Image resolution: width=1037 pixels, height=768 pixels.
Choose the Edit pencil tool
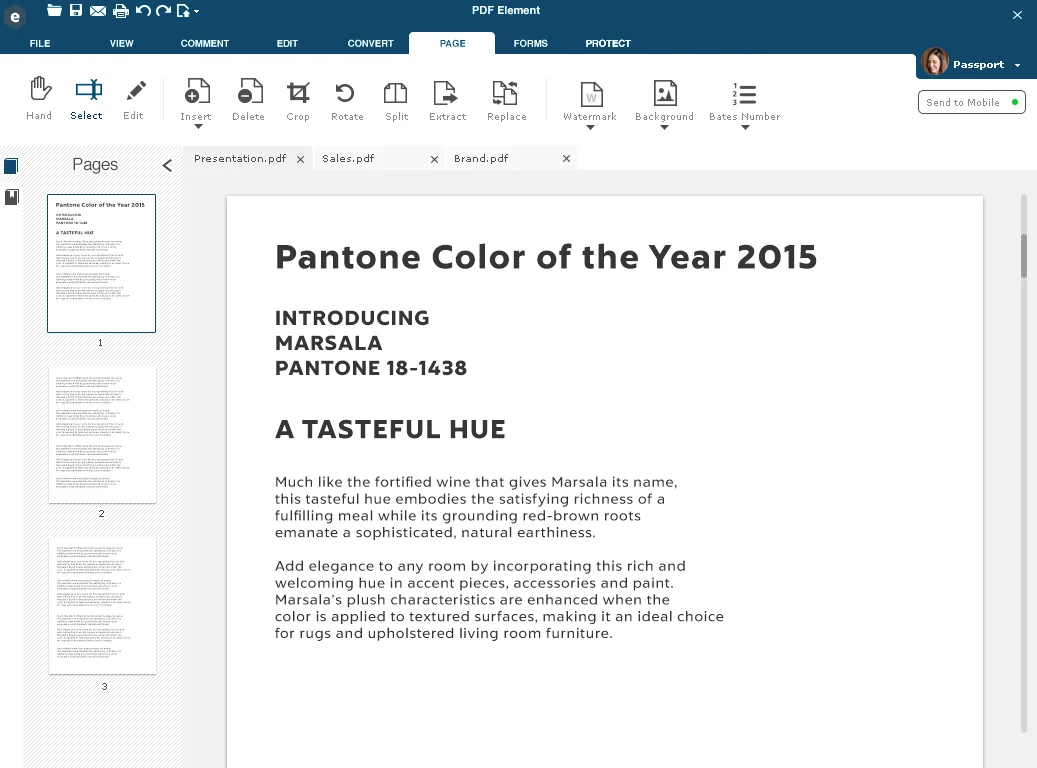pos(134,99)
